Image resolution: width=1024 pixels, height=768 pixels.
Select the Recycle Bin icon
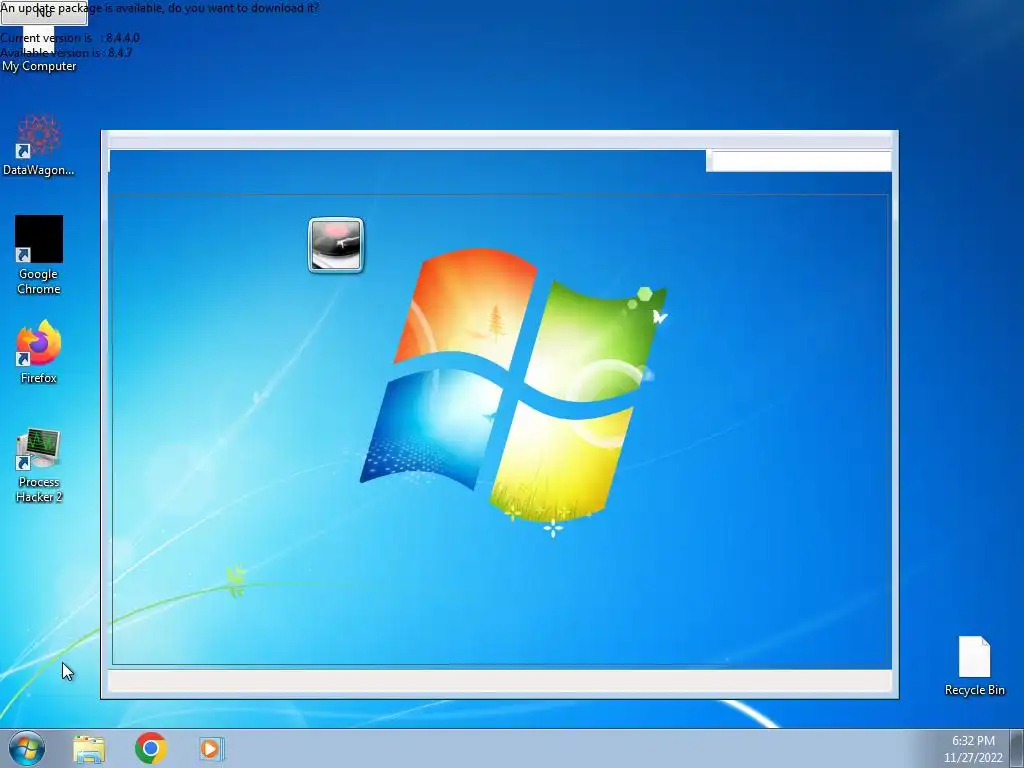tap(974, 666)
